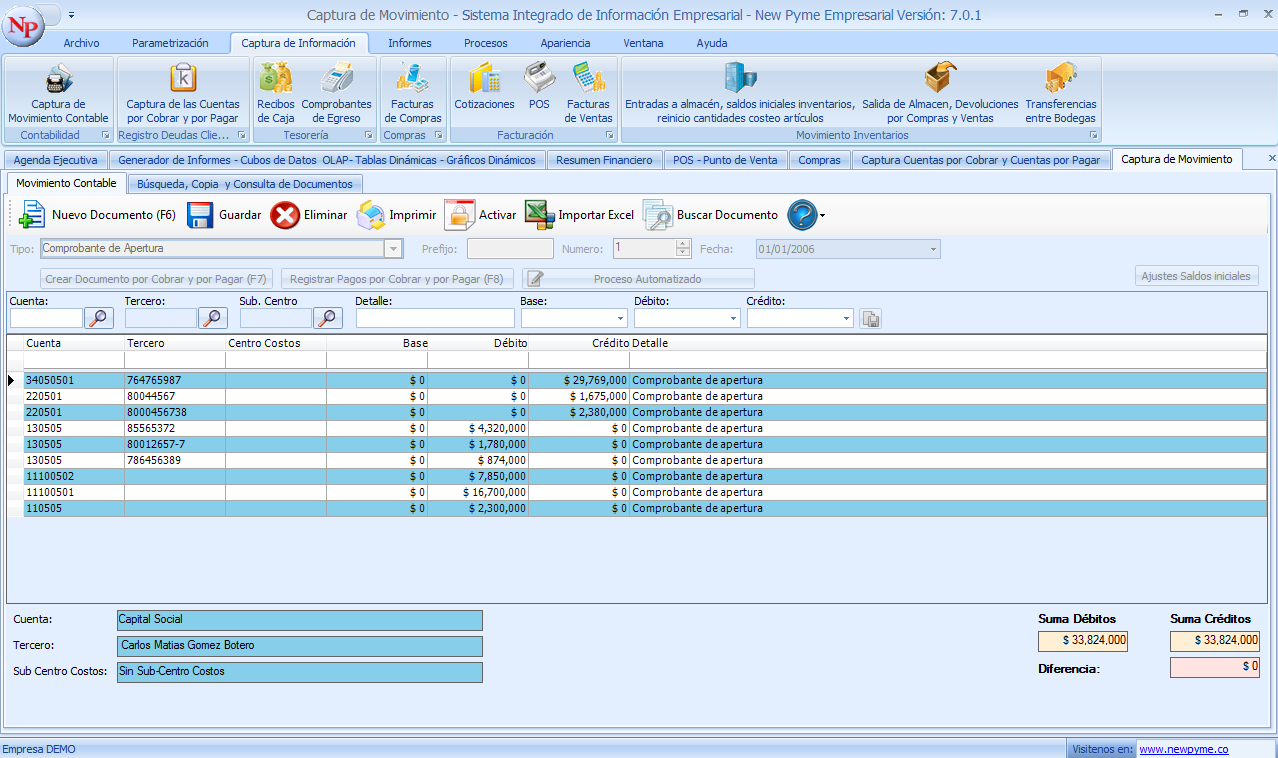Click the Guardar floppy disk icon
The height and width of the screenshot is (758, 1278).
(x=200, y=215)
